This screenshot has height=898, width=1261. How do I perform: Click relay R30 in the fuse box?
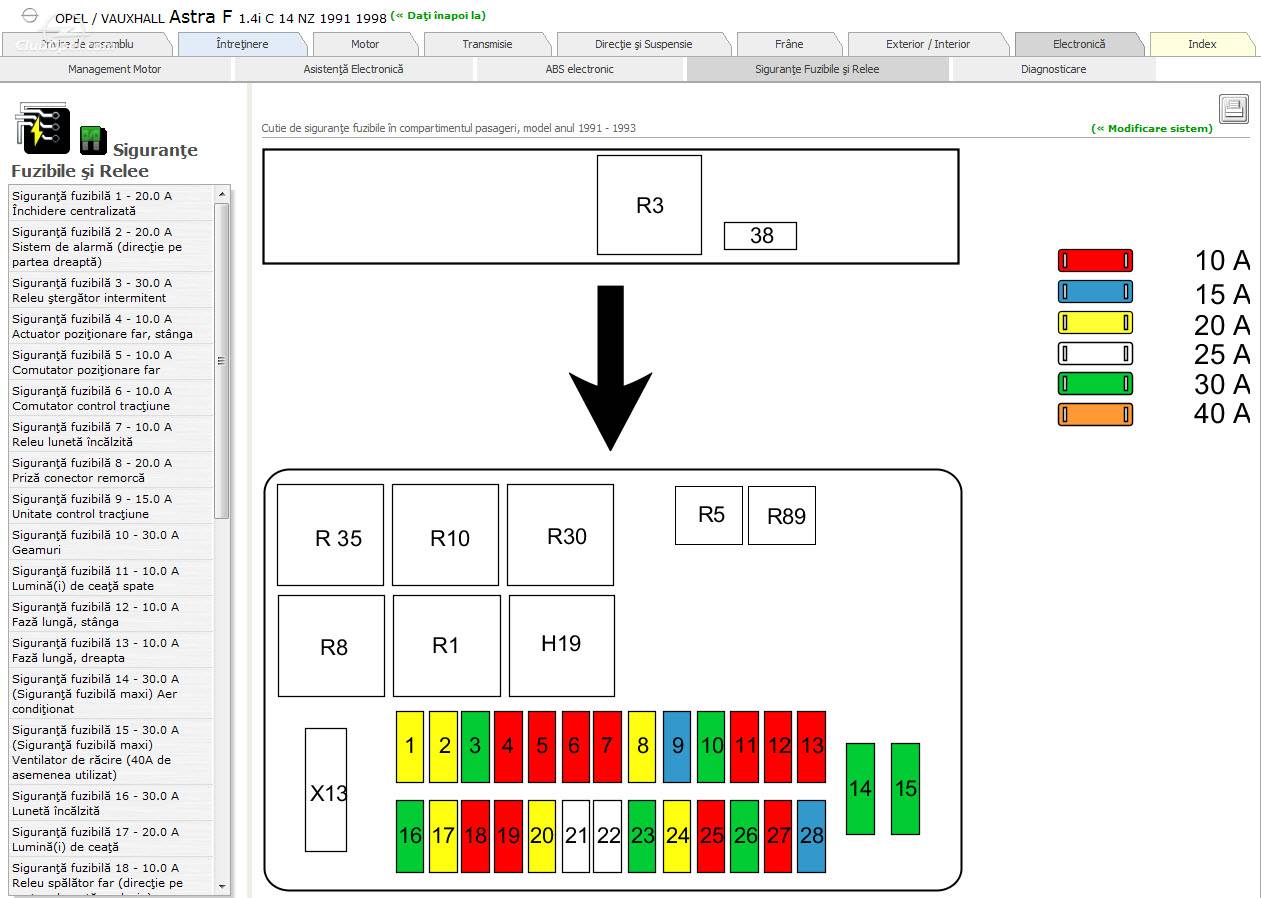pyautogui.click(x=560, y=535)
